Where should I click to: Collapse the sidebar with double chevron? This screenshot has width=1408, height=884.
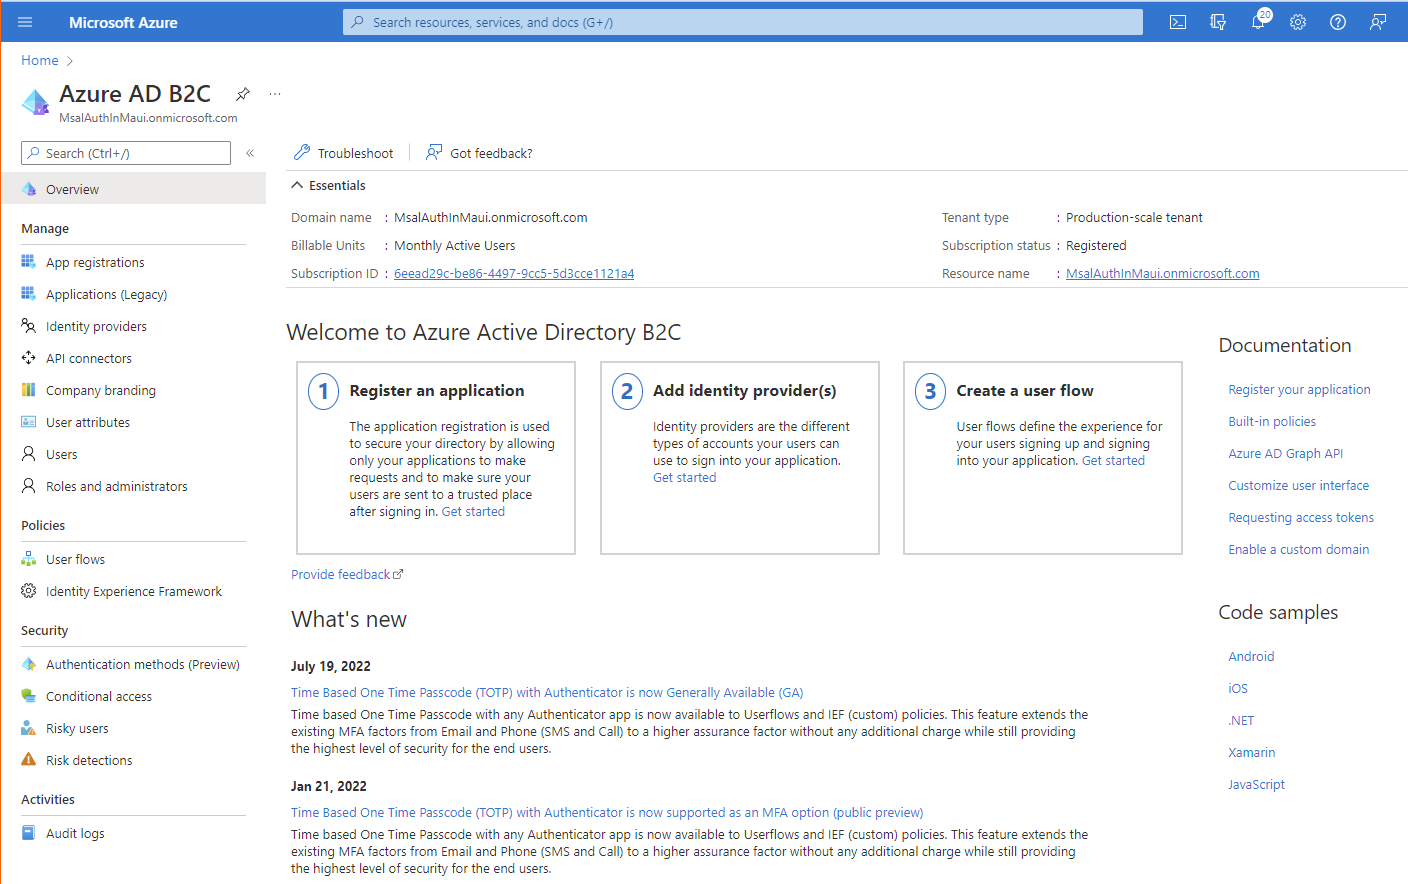point(250,153)
